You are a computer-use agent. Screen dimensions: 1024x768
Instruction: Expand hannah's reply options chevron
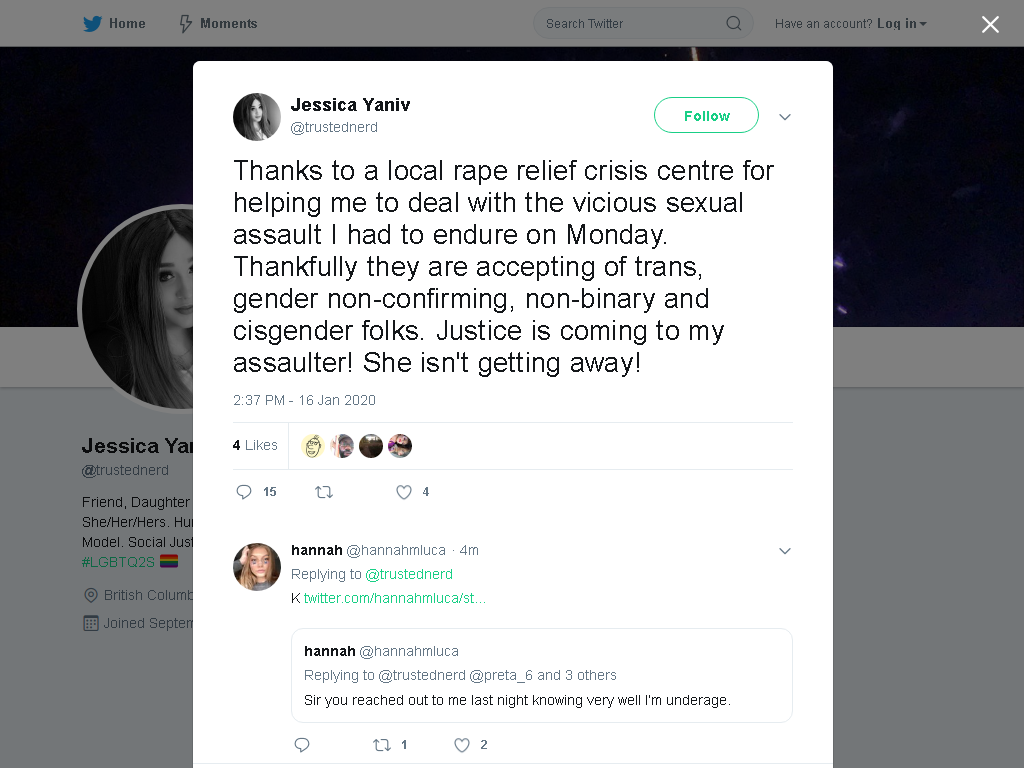[784, 551]
